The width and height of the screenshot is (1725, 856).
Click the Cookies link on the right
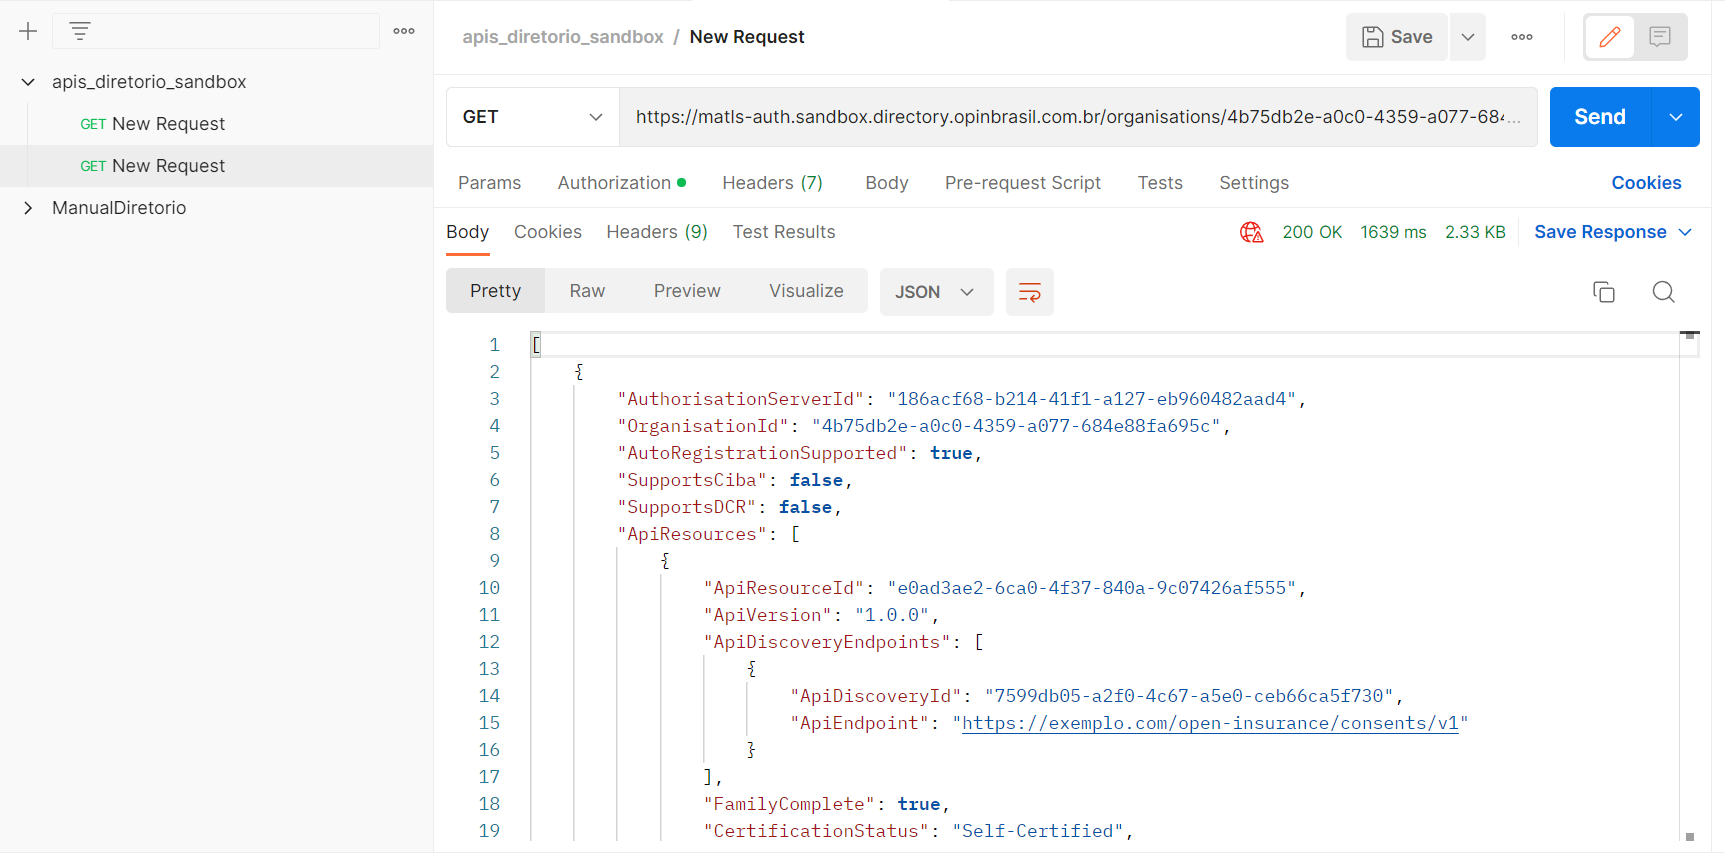click(1646, 183)
